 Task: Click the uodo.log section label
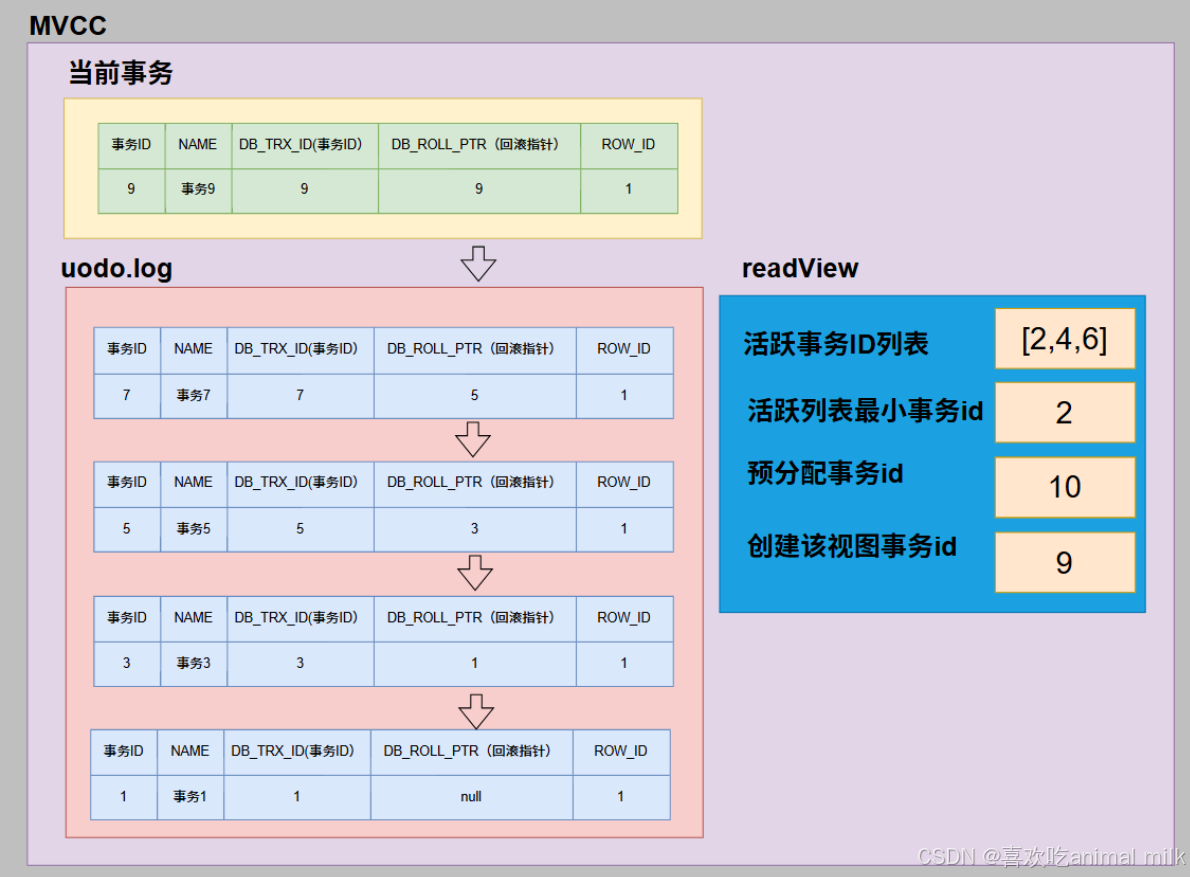(115, 268)
